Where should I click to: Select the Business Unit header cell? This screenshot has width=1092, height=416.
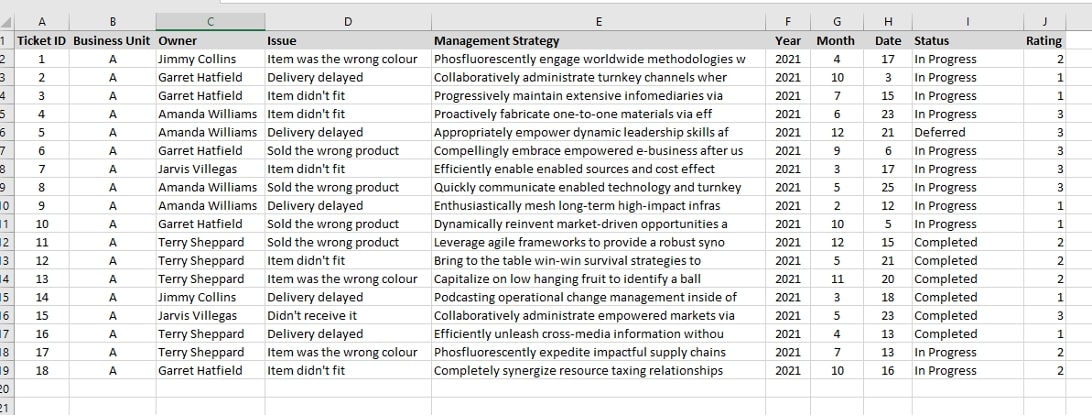click(112, 41)
